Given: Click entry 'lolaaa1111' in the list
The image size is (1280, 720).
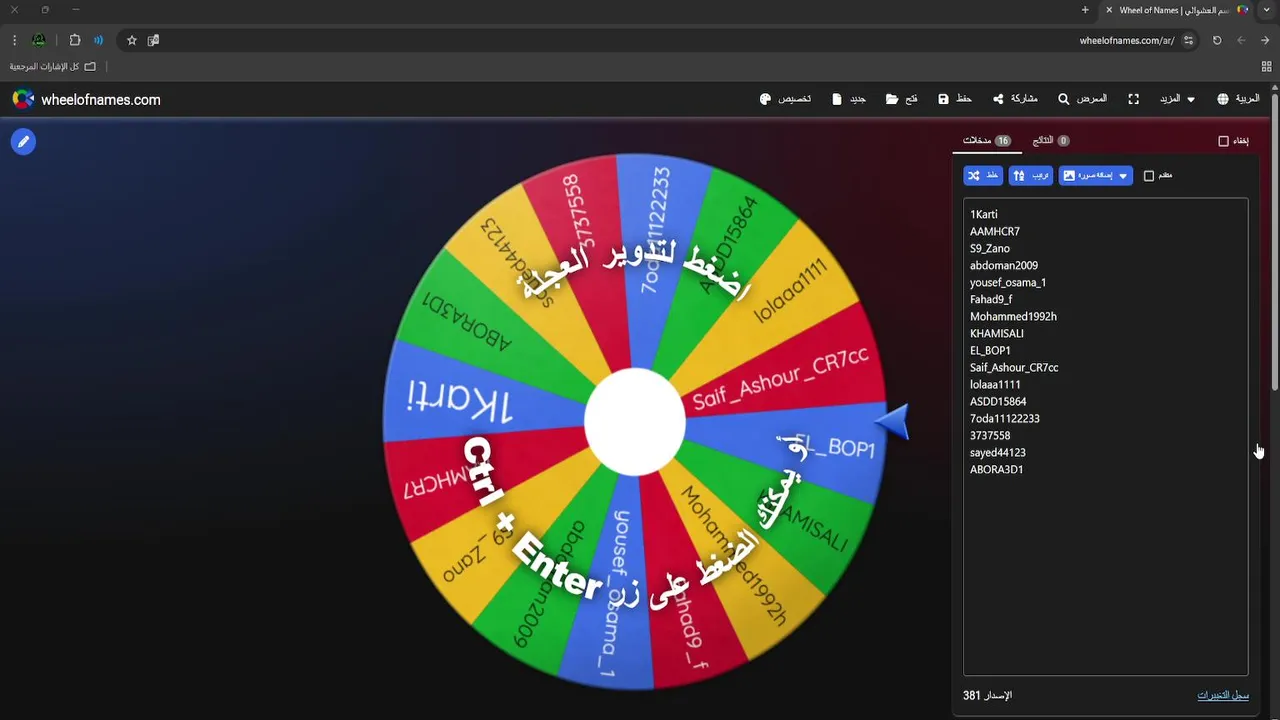Looking at the screenshot, I should click(x=995, y=384).
